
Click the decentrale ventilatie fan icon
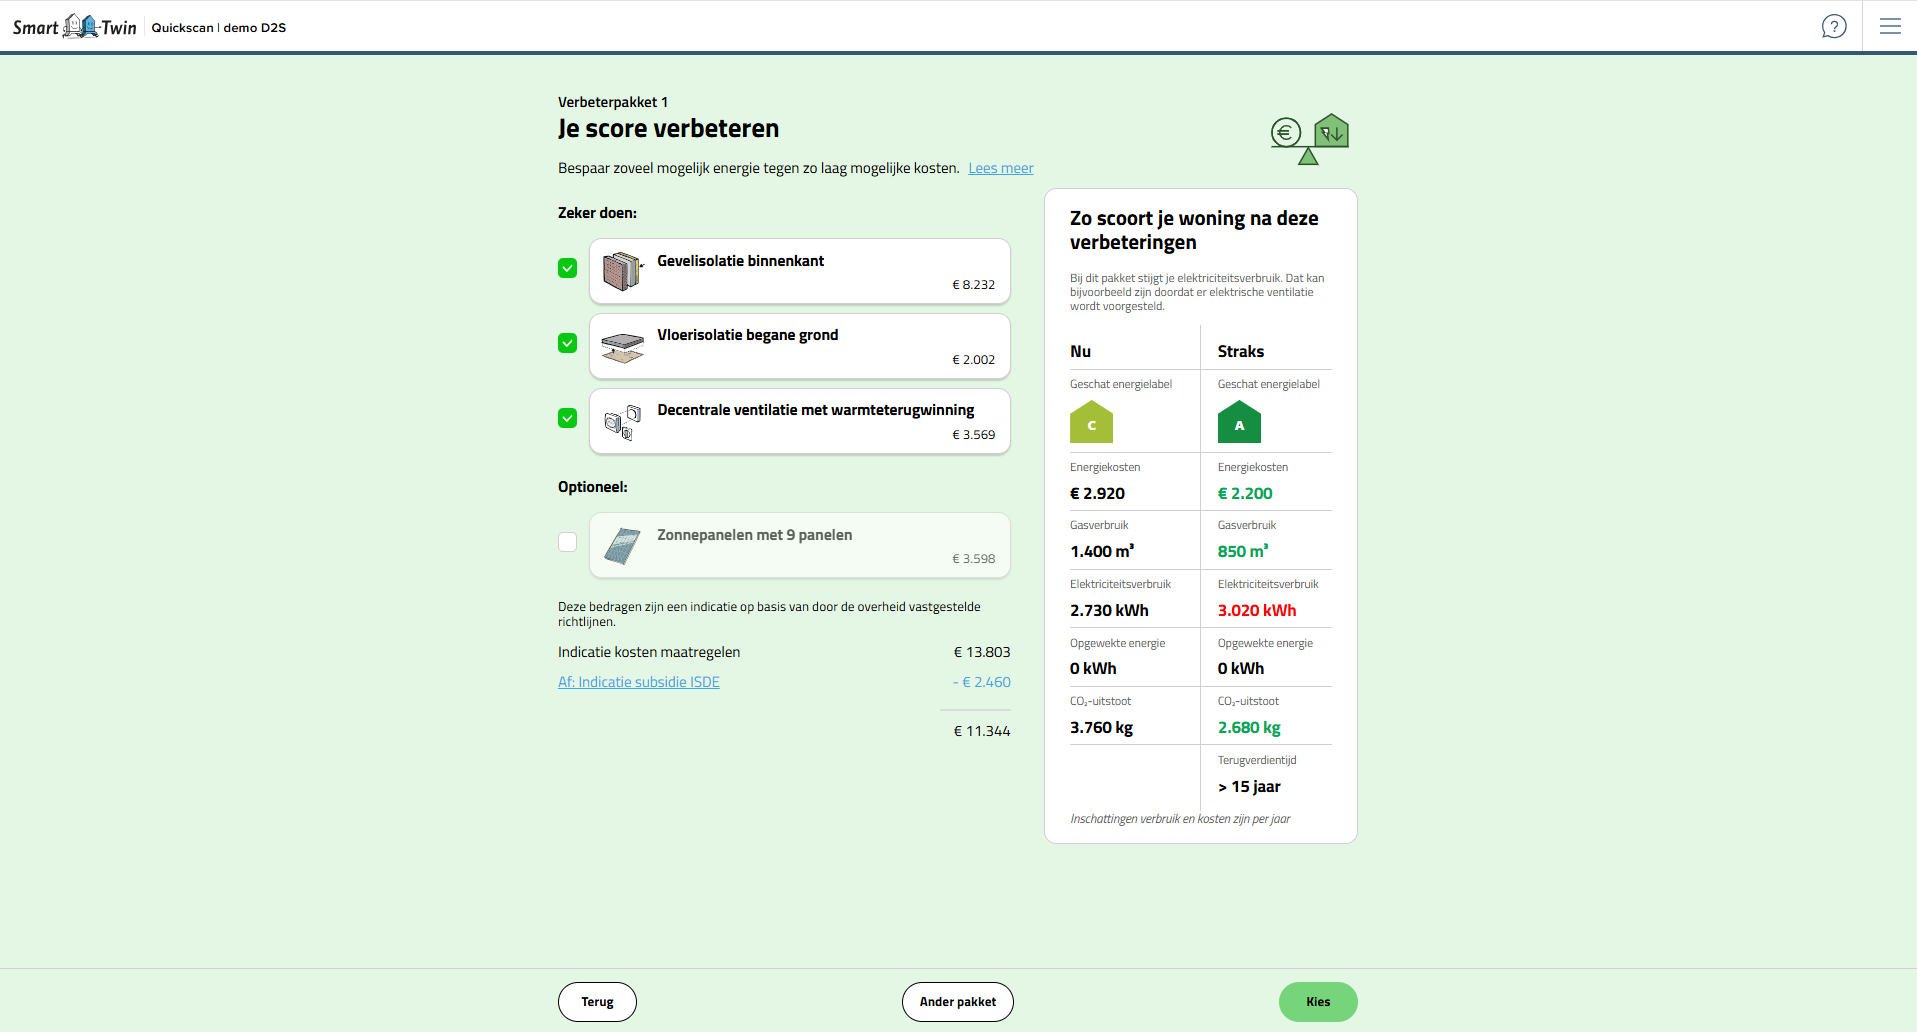[x=622, y=422]
